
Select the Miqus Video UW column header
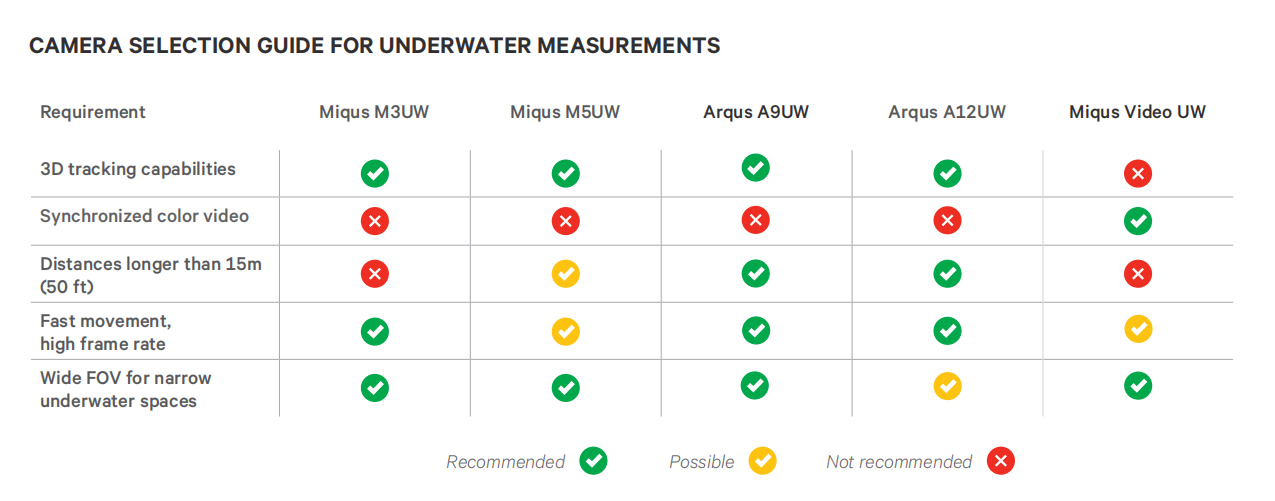(1137, 112)
